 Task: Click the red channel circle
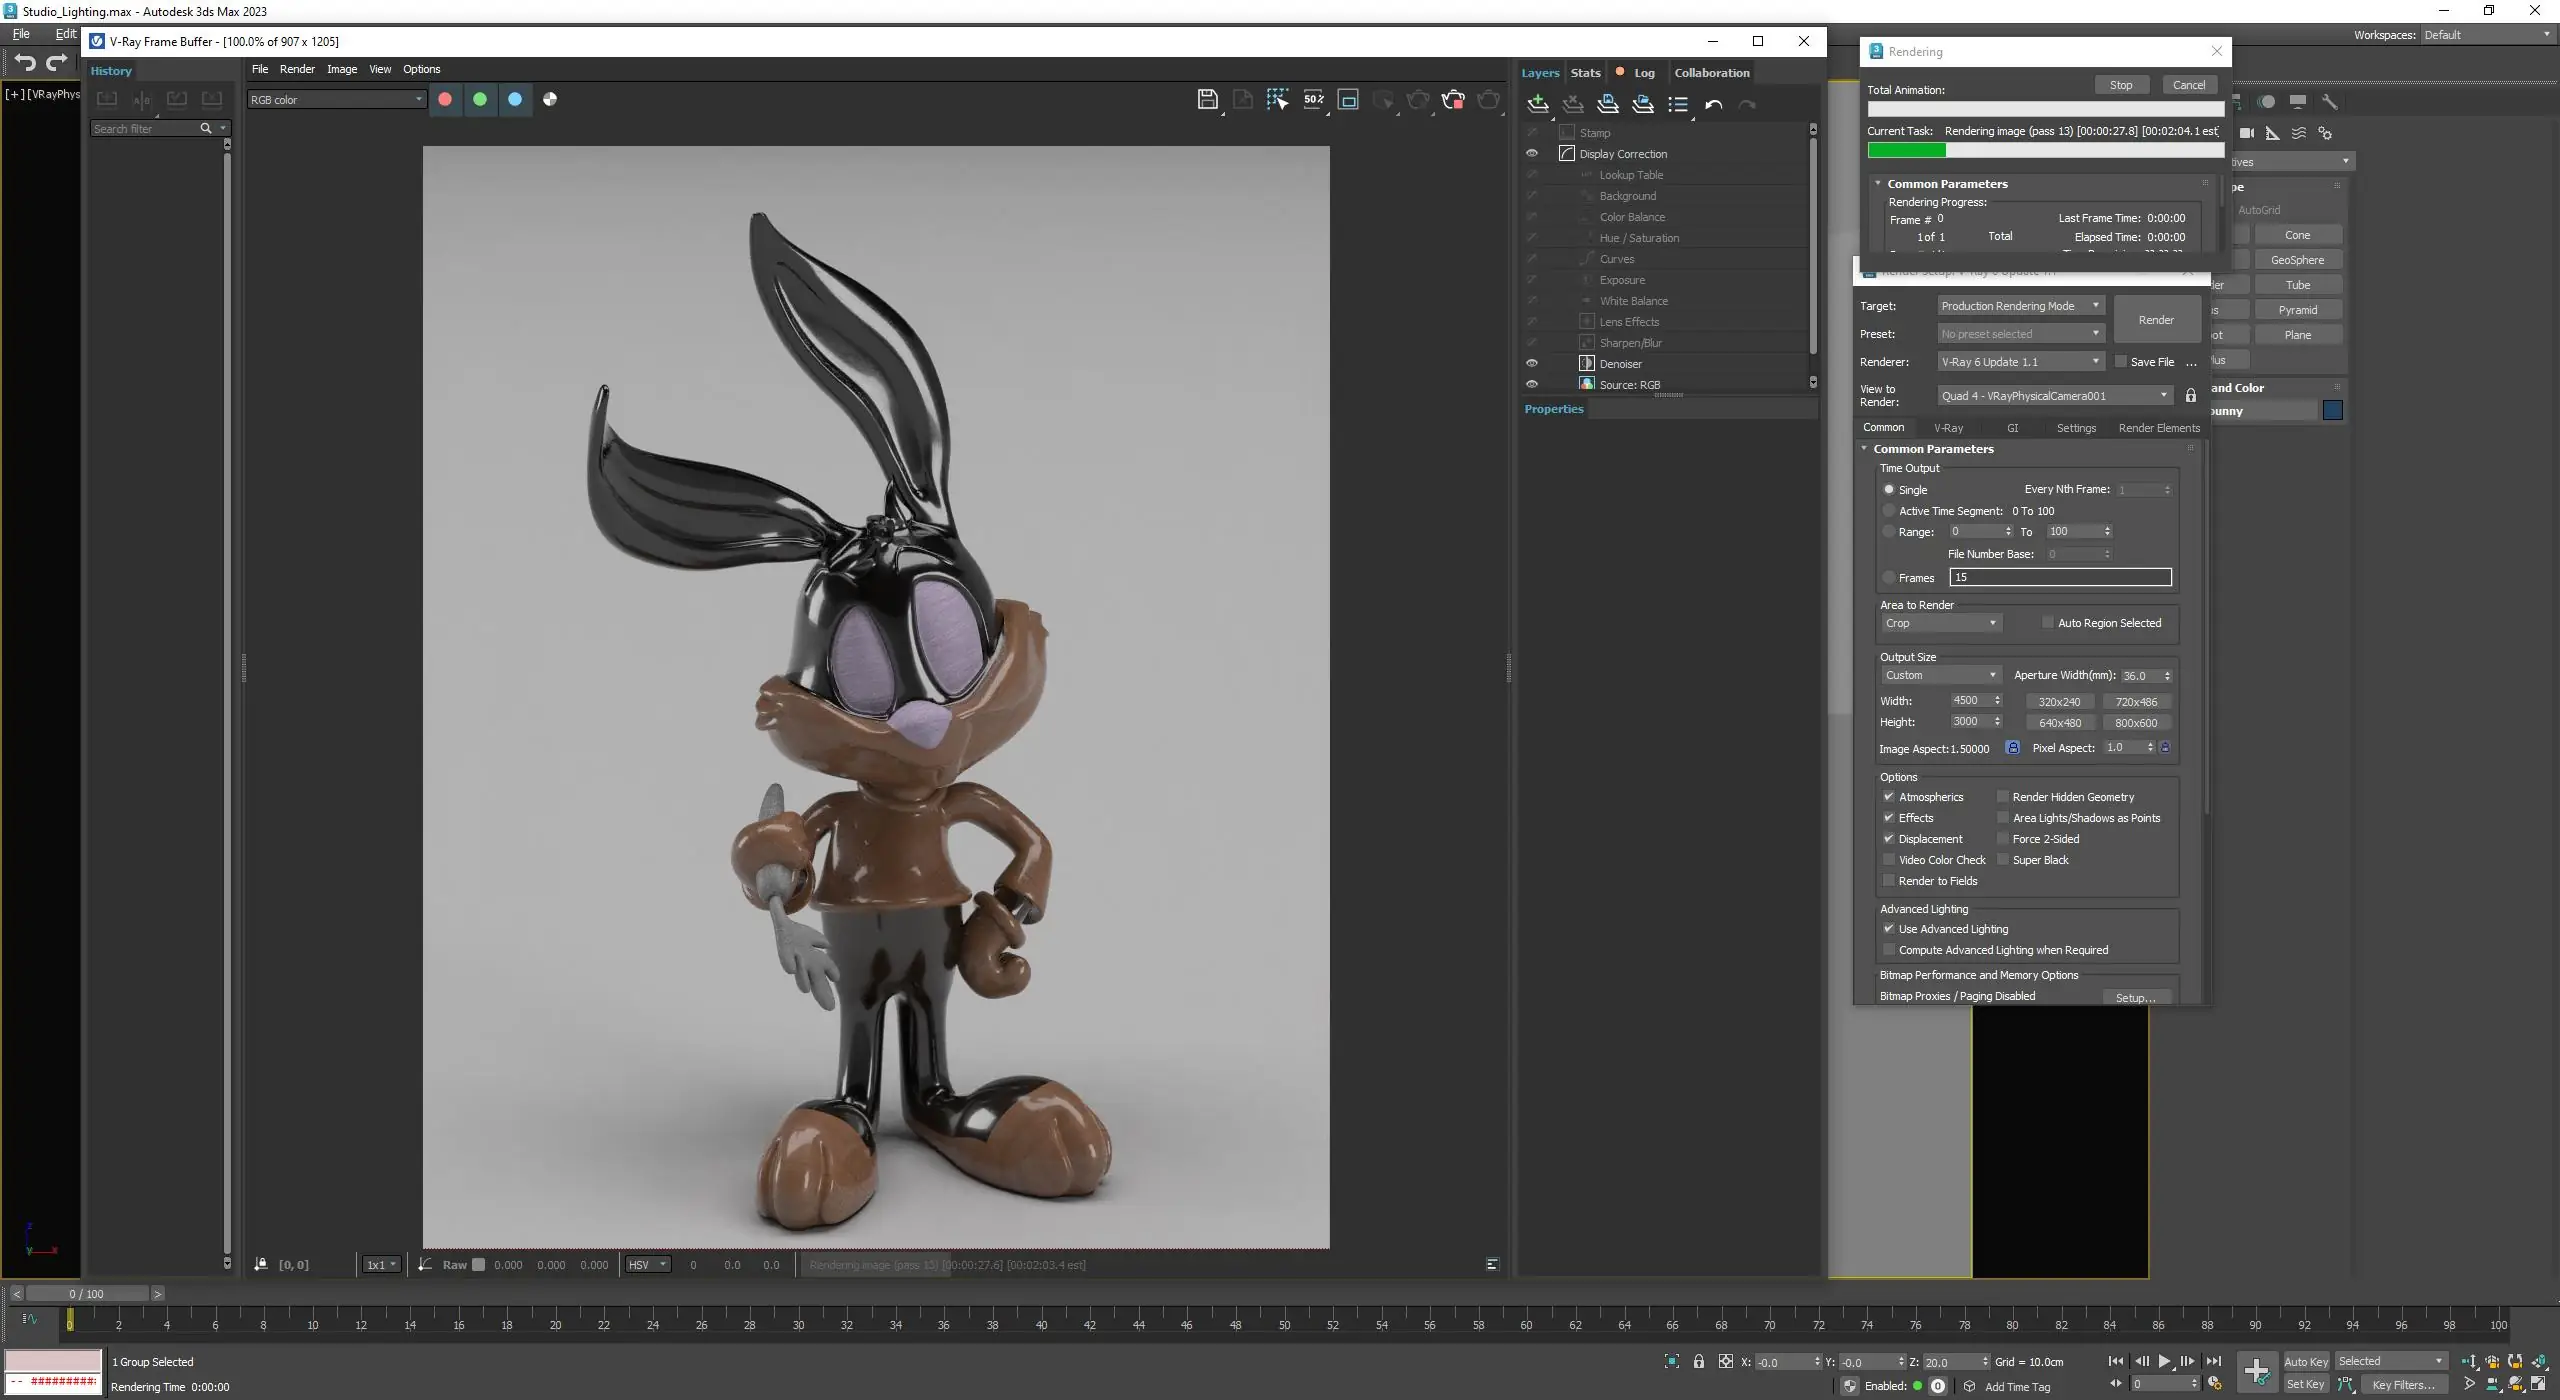(445, 99)
